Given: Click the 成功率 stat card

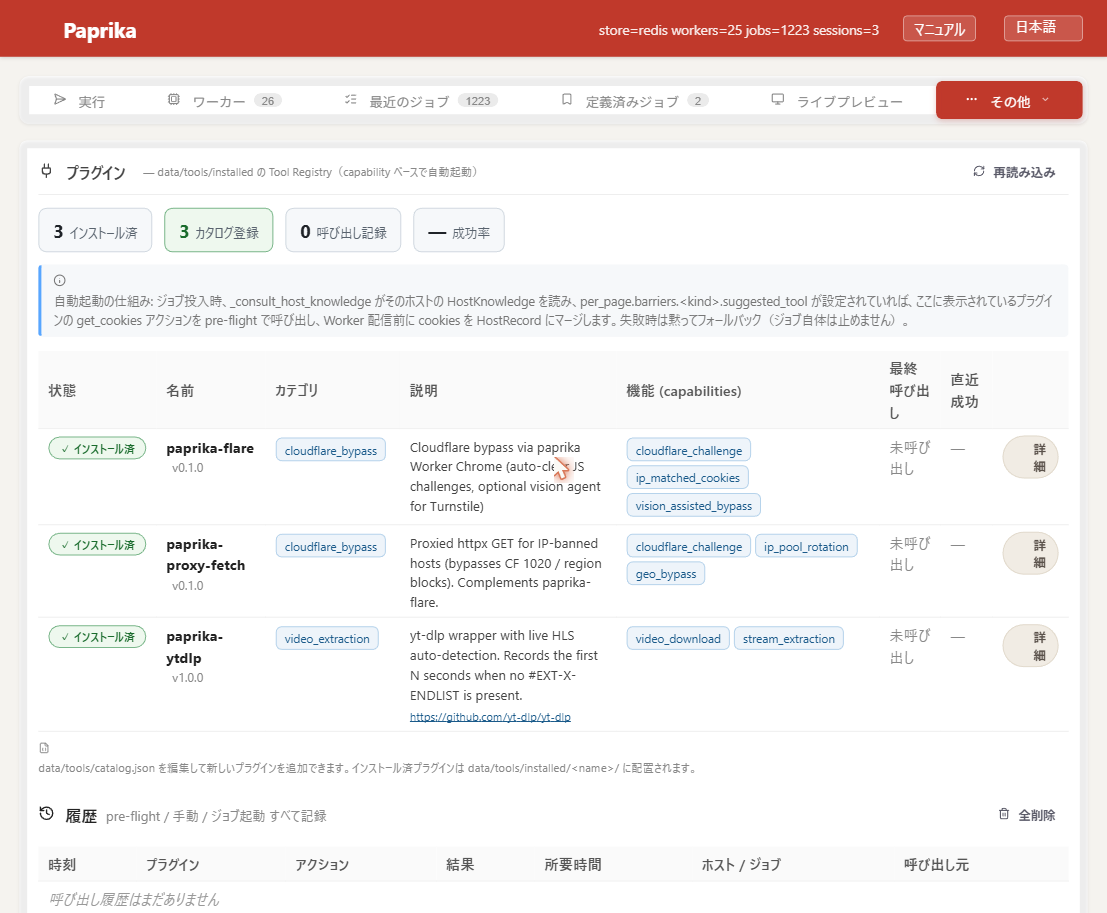Looking at the screenshot, I should [459, 230].
